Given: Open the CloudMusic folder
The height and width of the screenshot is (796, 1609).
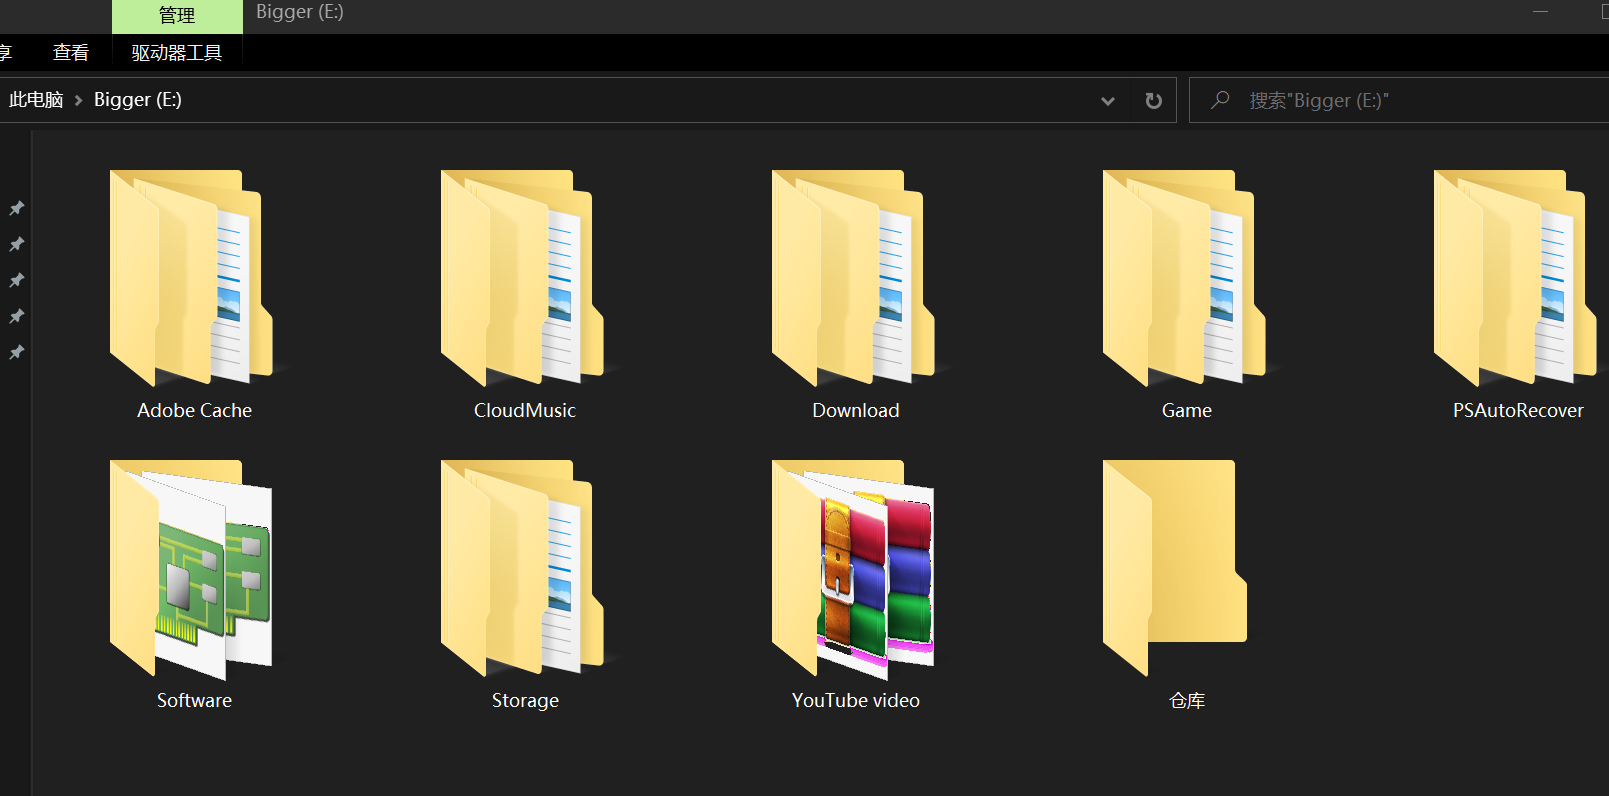Looking at the screenshot, I should 521,280.
